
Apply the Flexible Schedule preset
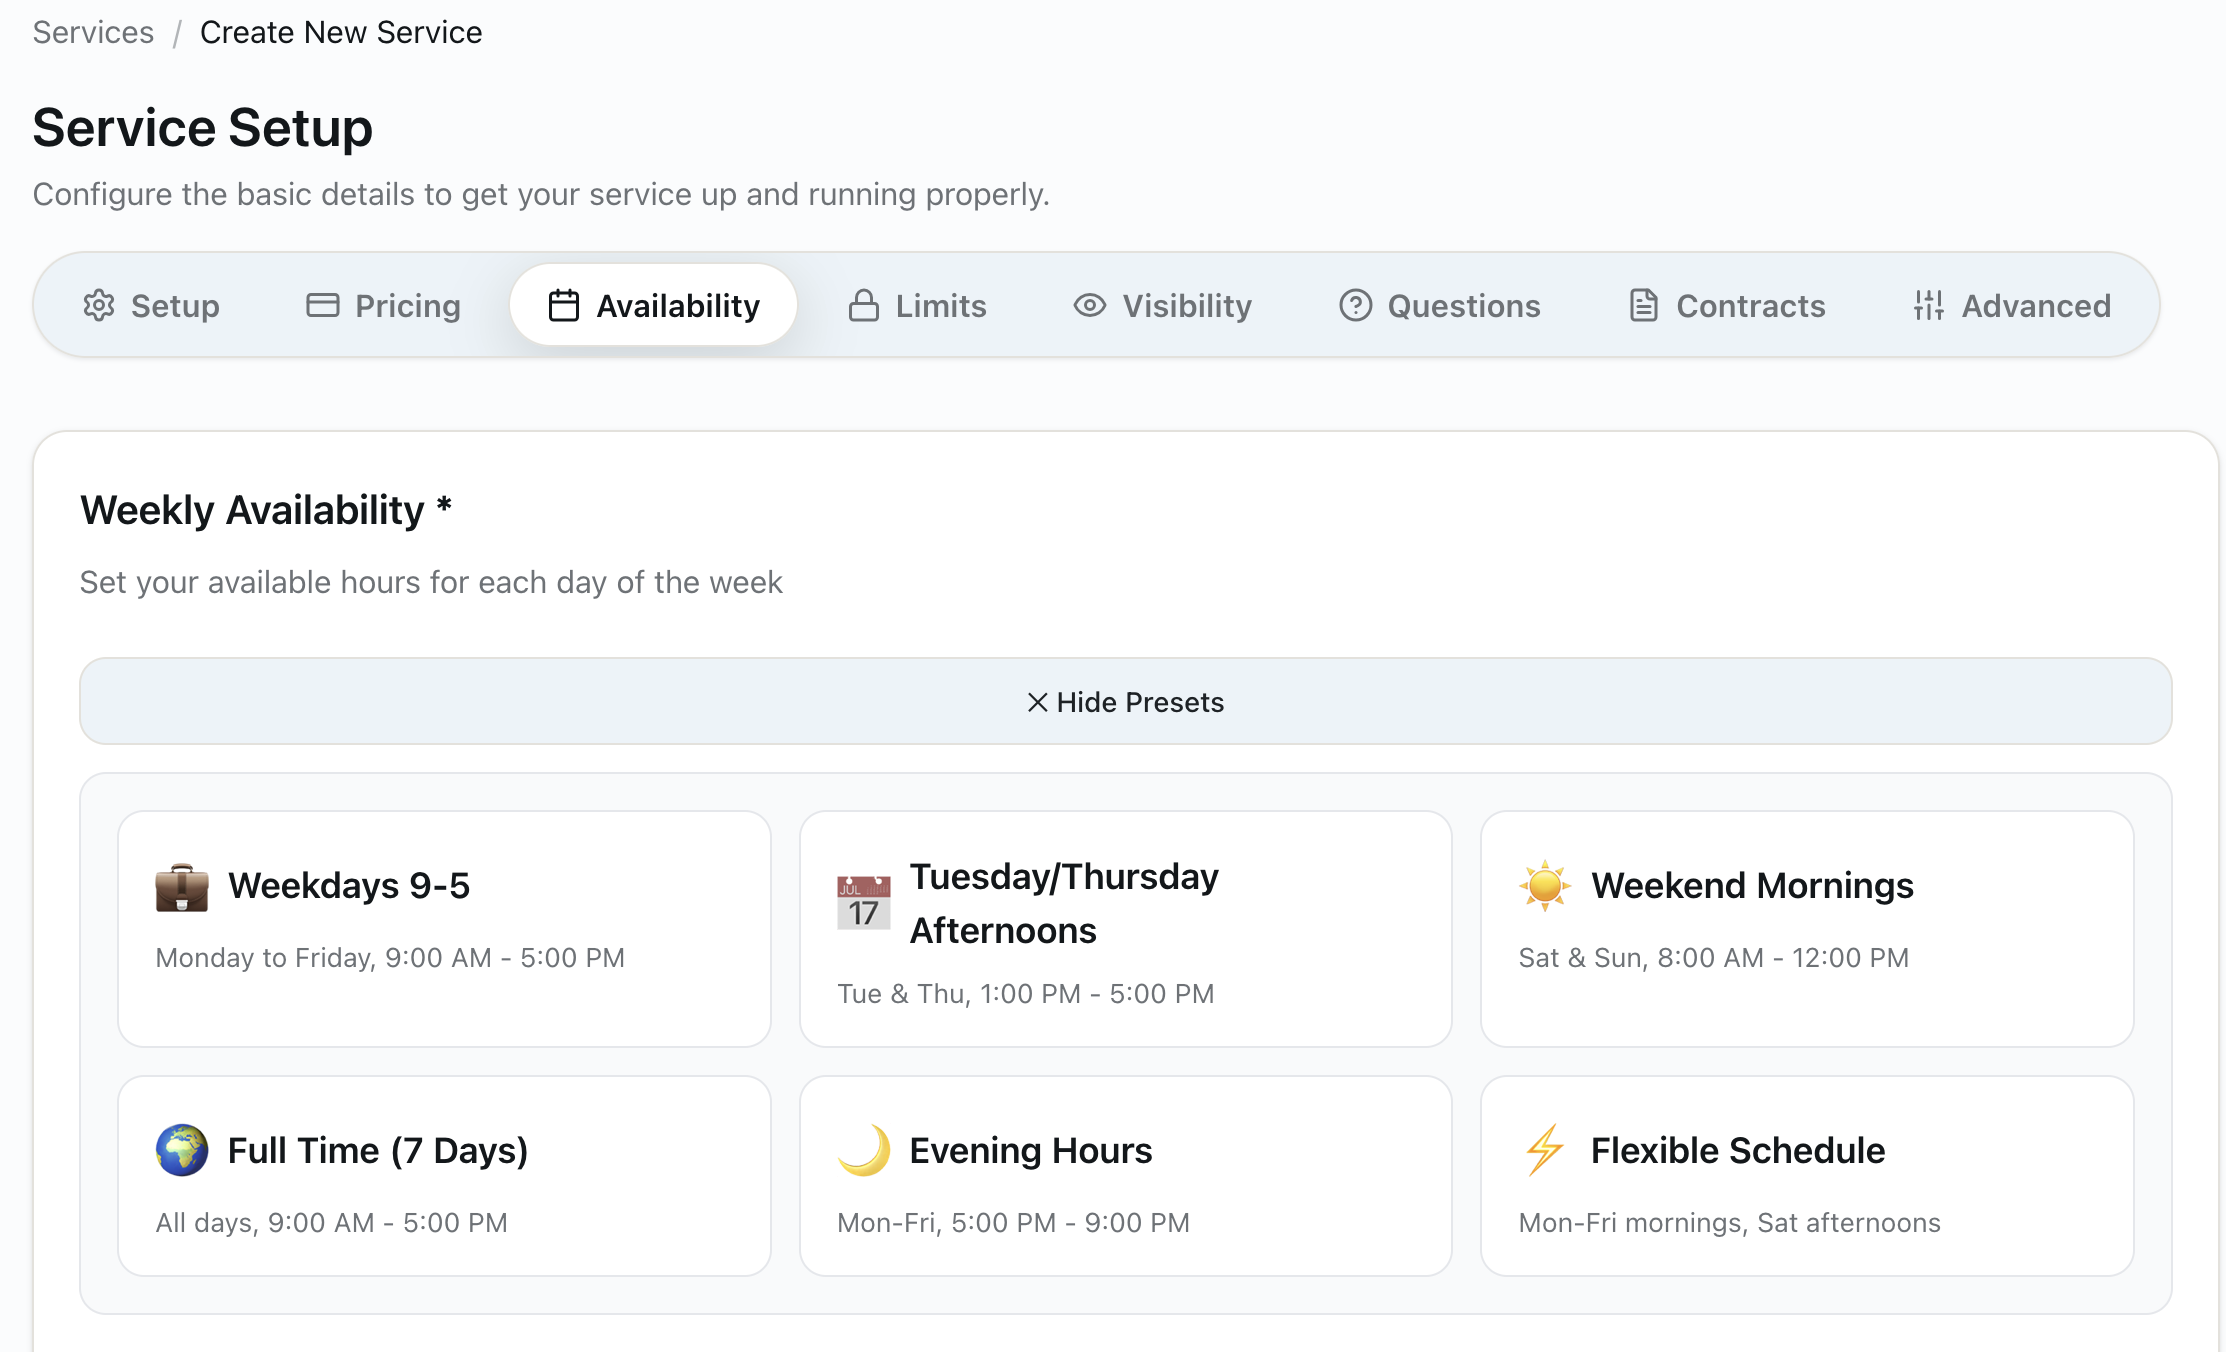(x=1806, y=1175)
